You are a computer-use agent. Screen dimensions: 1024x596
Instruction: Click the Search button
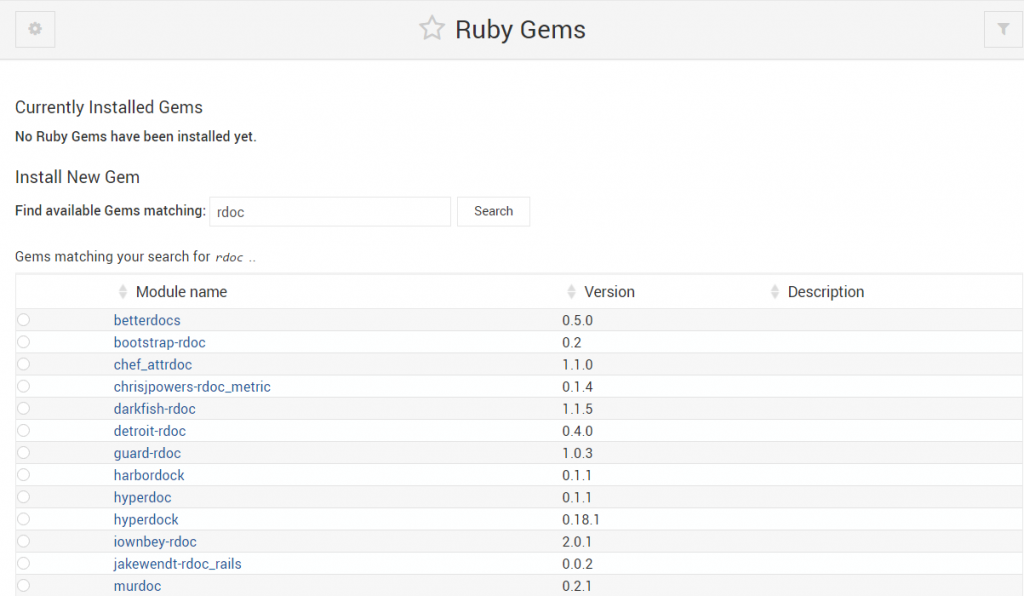pos(493,211)
